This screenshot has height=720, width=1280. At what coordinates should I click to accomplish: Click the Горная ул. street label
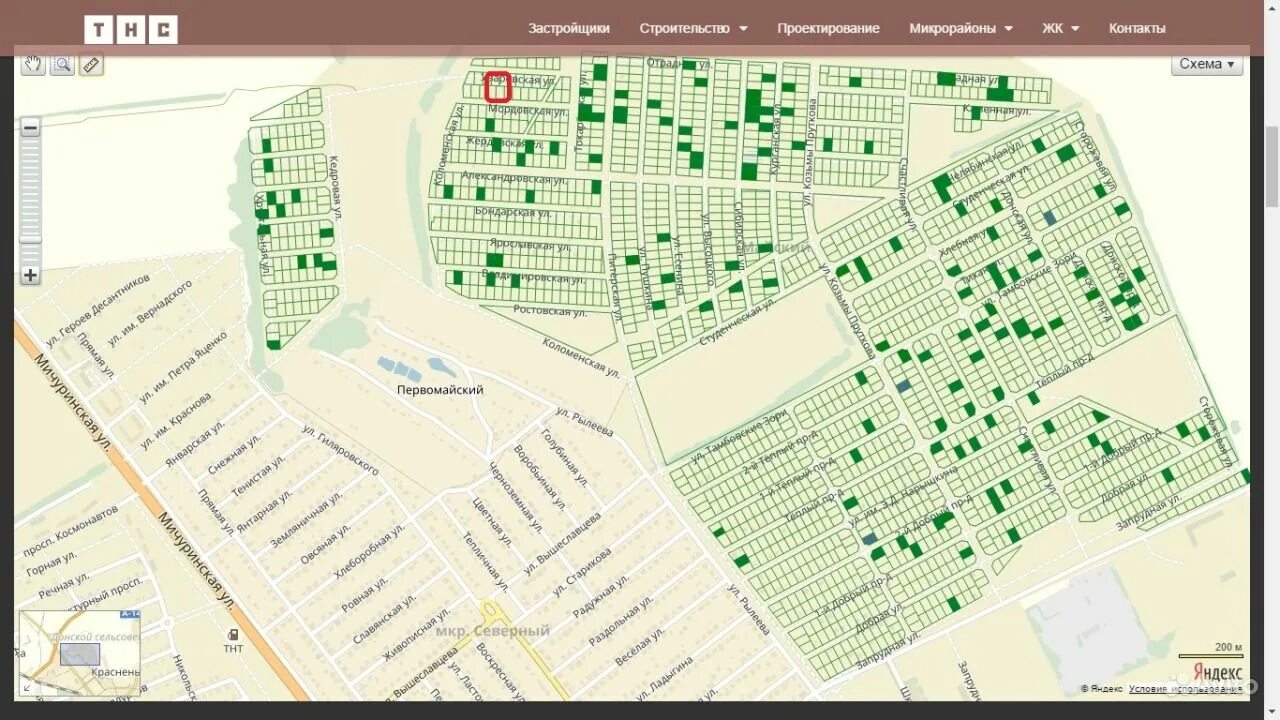(x=53, y=563)
